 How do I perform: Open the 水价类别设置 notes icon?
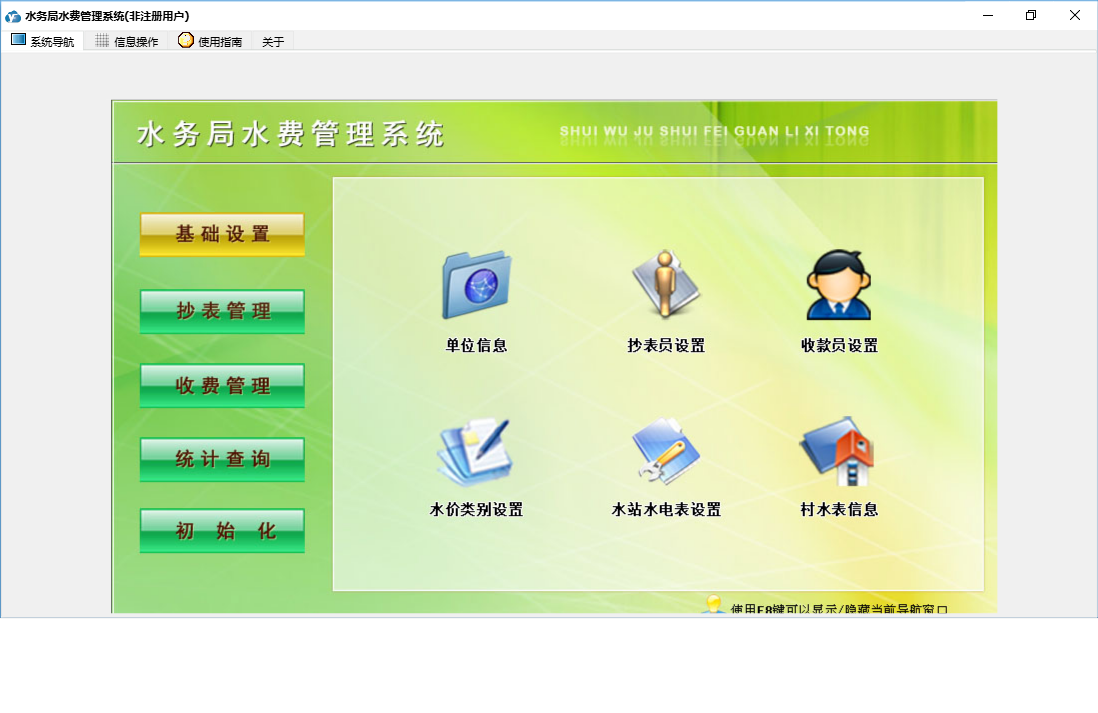[x=475, y=452]
